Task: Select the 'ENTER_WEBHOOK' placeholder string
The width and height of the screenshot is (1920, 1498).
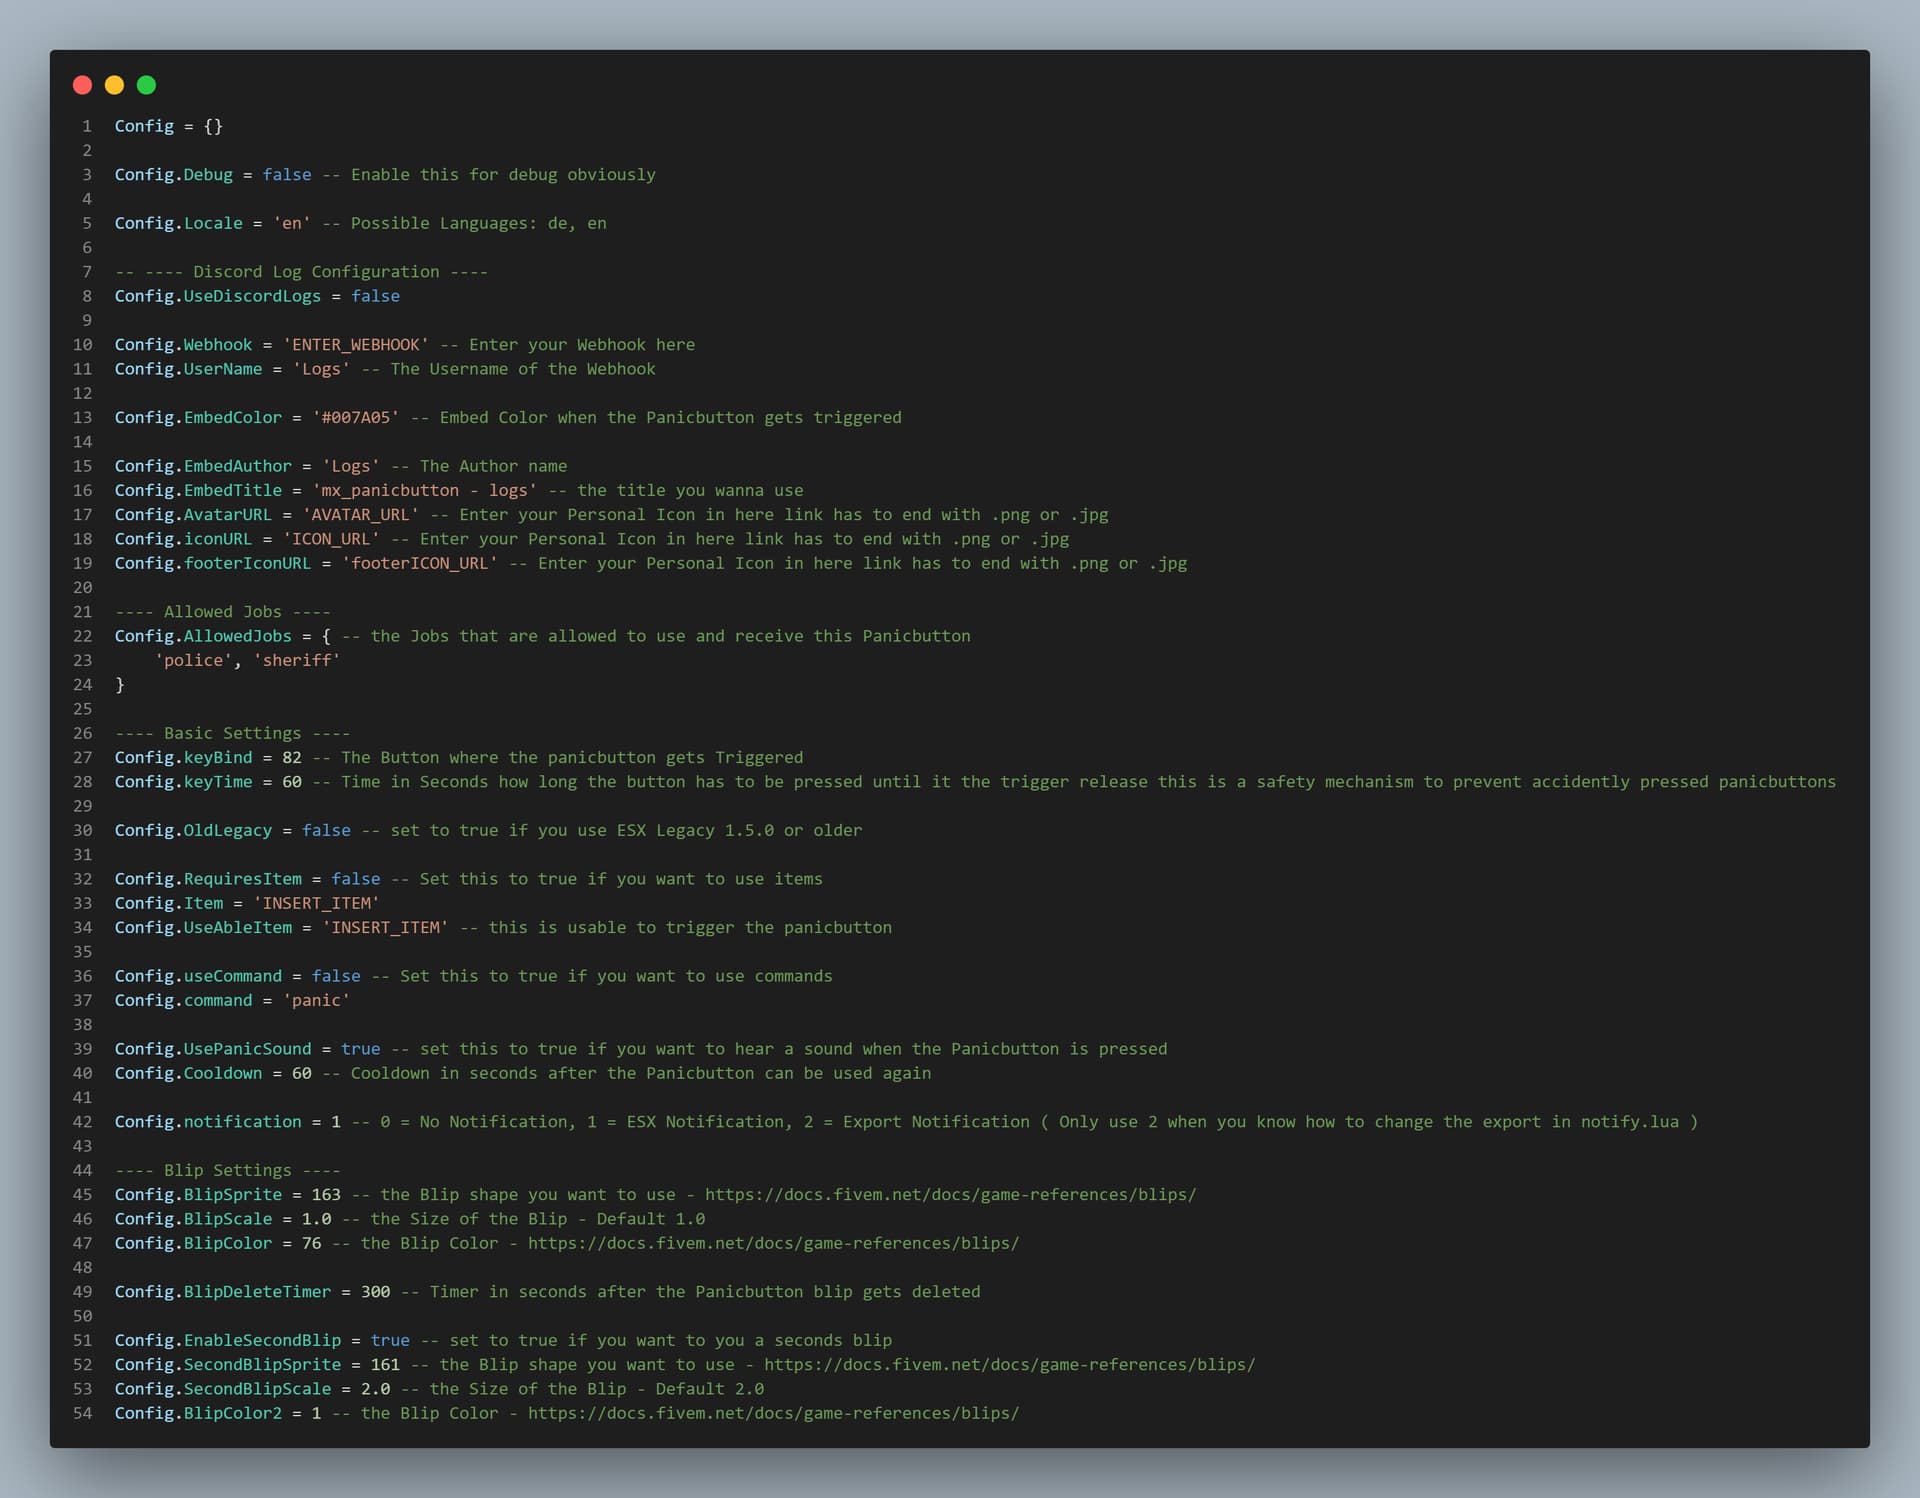Action: [x=356, y=344]
